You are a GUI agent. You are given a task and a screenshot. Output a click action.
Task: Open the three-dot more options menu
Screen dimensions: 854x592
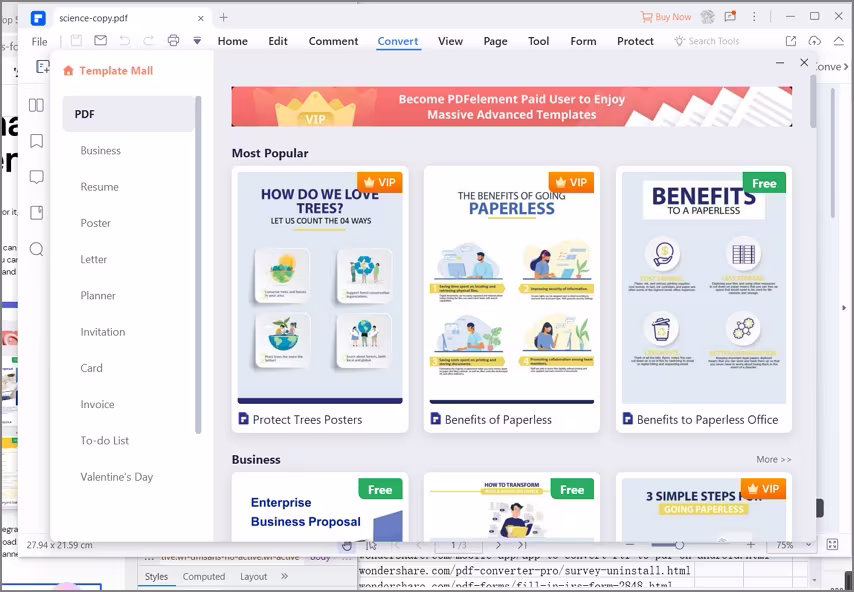754,17
